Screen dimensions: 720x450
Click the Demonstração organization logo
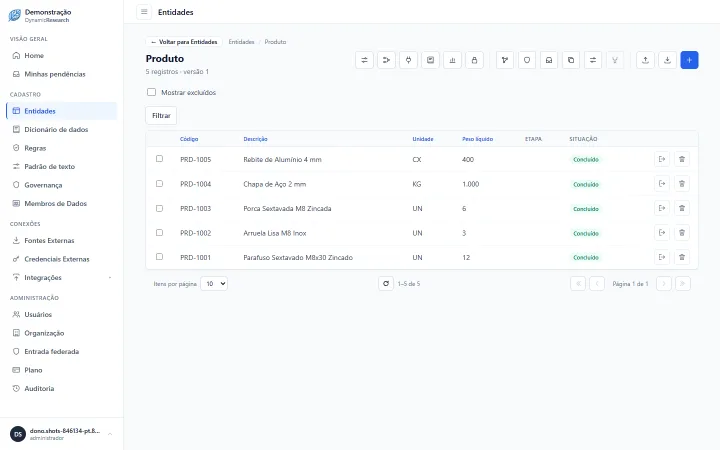tap(15, 15)
